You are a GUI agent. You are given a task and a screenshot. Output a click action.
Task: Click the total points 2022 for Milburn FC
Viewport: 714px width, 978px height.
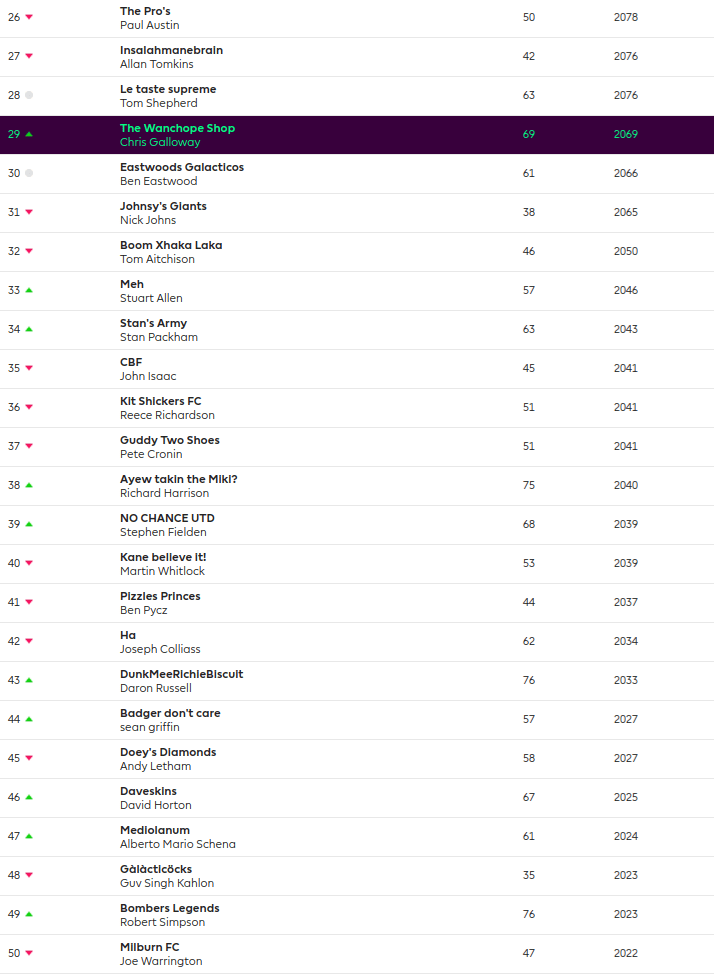point(626,953)
